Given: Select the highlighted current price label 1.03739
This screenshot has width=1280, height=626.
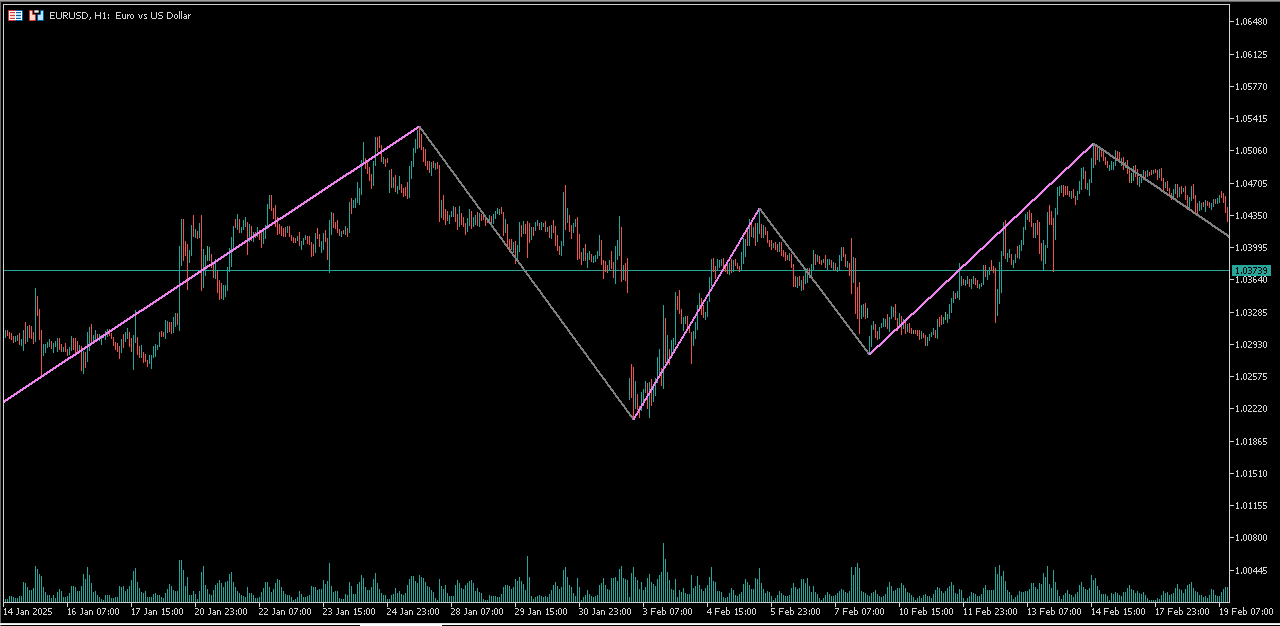Looking at the screenshot, I should [x=1250, y=270].
